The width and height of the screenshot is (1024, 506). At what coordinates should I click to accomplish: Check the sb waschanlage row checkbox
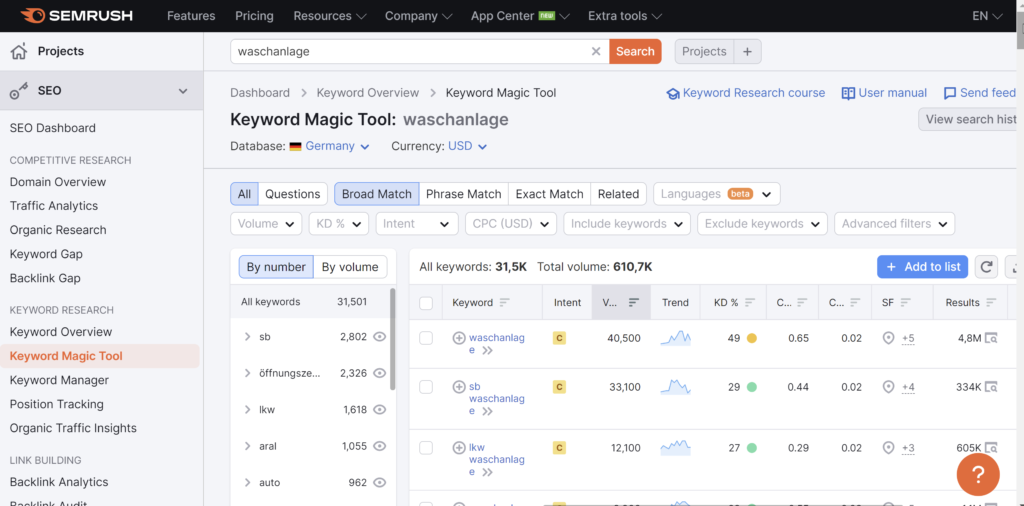426,387
